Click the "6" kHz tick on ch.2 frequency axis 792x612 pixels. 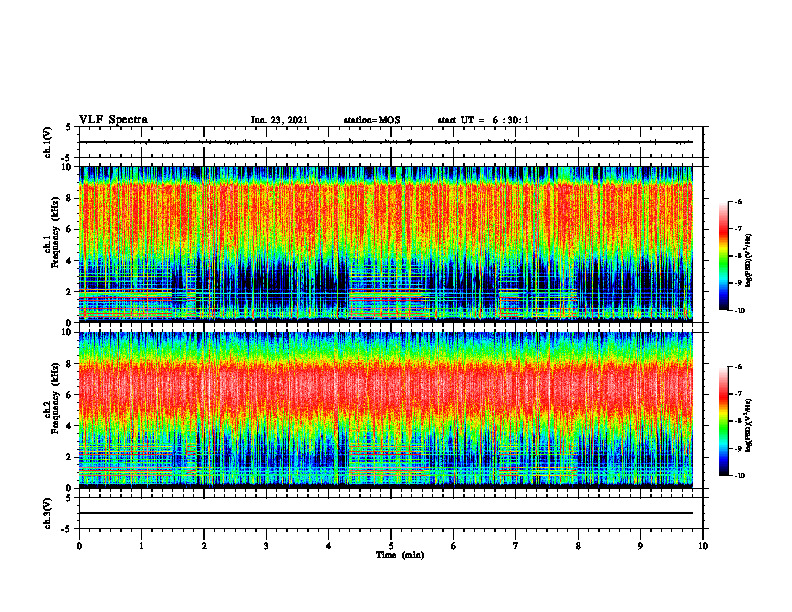pos(70,395)
